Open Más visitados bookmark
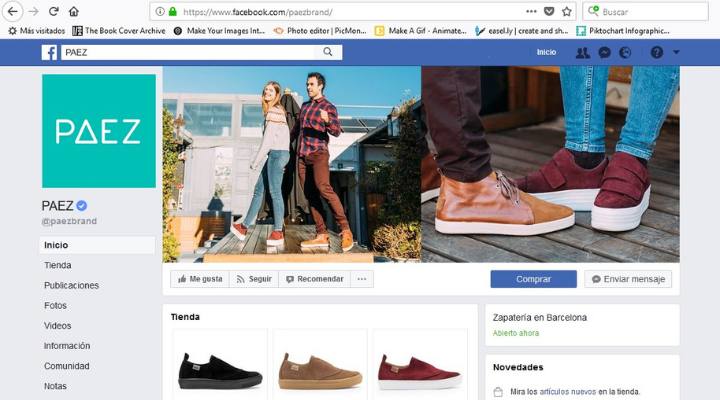 coord(37,31)
